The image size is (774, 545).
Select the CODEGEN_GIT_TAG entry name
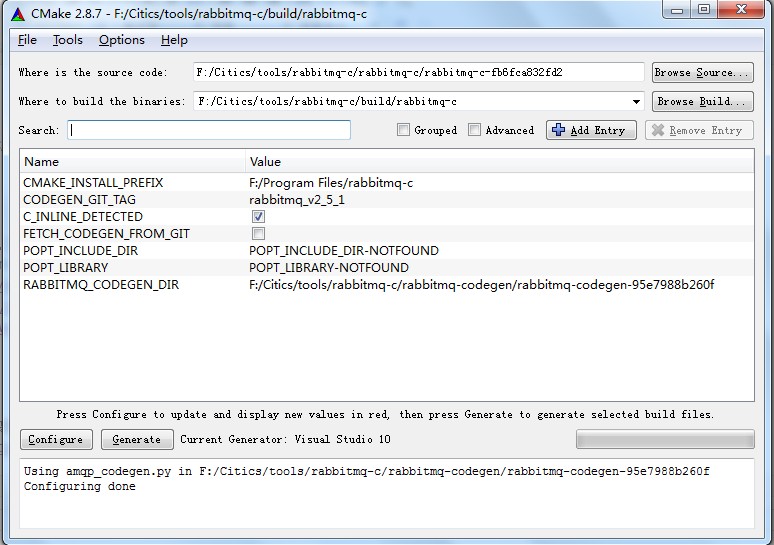coord(79,199)
